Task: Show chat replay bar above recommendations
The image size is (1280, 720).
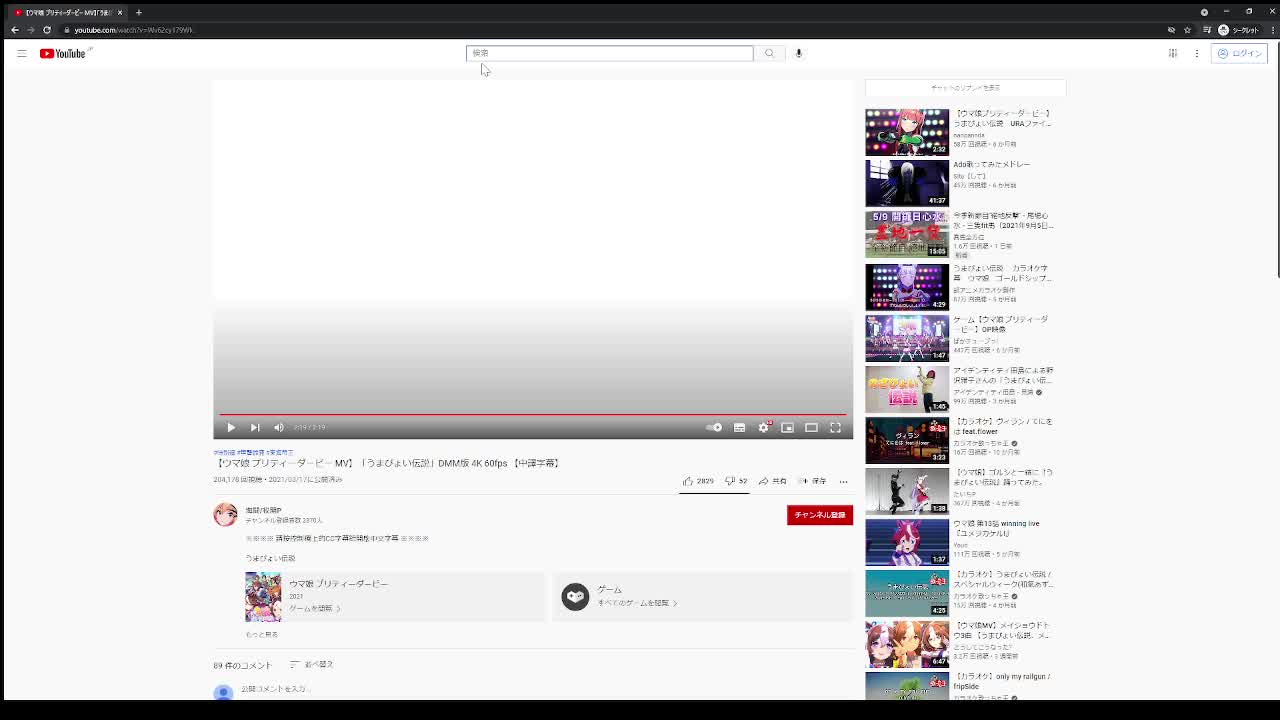Action: (965, 88)
